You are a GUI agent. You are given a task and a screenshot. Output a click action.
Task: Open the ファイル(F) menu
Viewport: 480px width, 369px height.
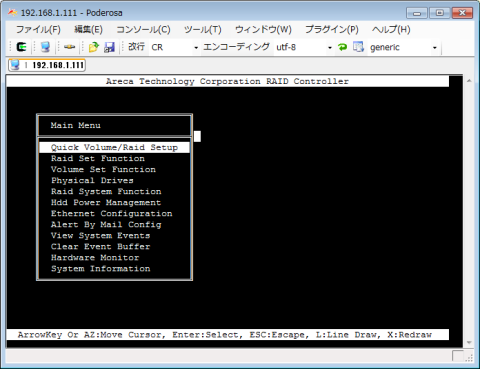point(38,29)
